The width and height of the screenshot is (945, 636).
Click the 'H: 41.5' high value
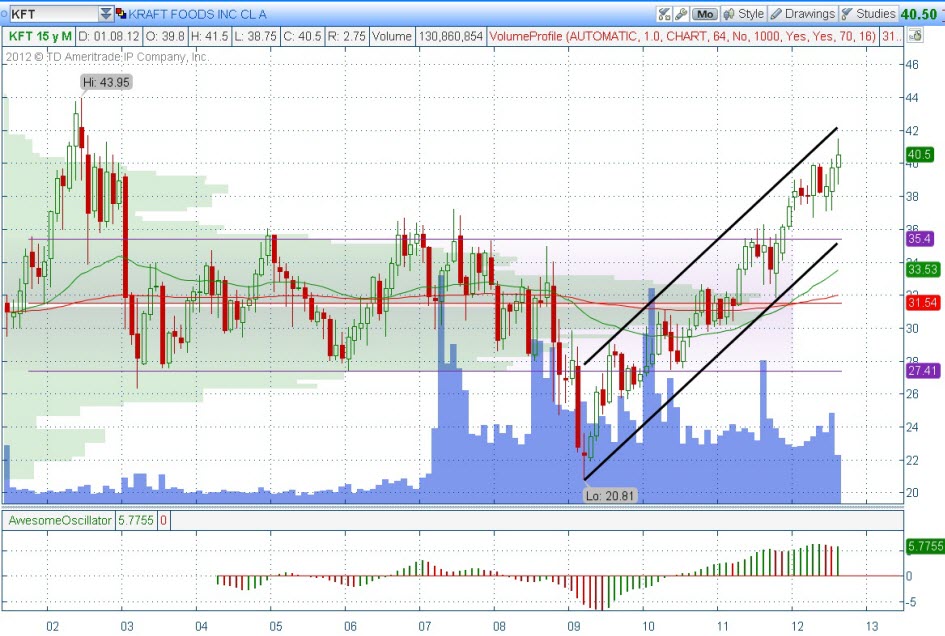209,36
